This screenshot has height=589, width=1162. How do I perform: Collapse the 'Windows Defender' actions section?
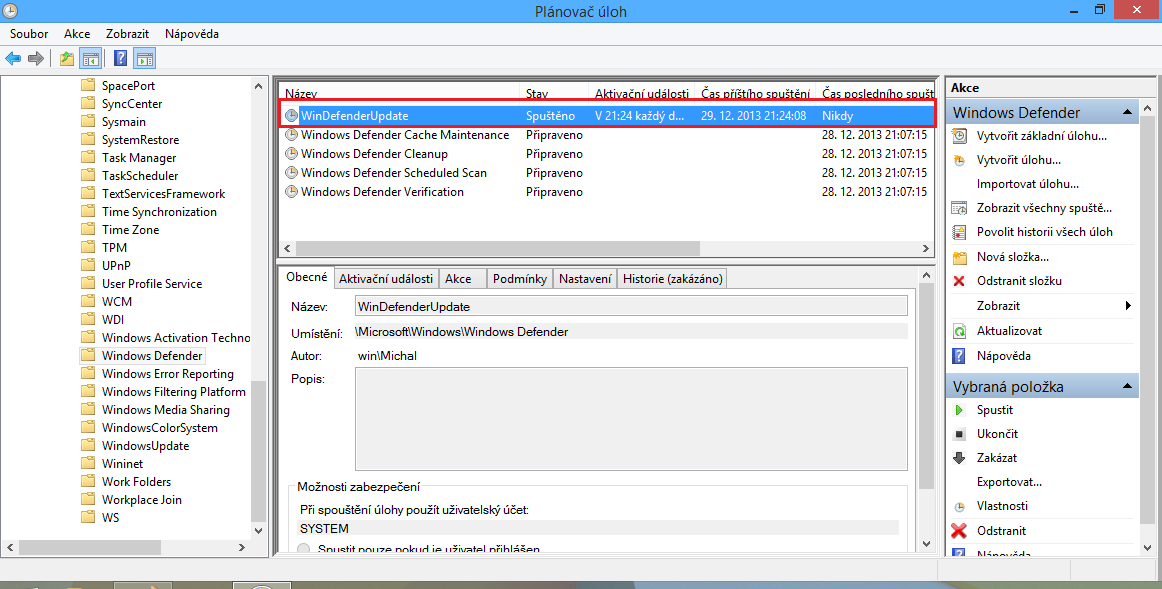[x=1127, y=112]
